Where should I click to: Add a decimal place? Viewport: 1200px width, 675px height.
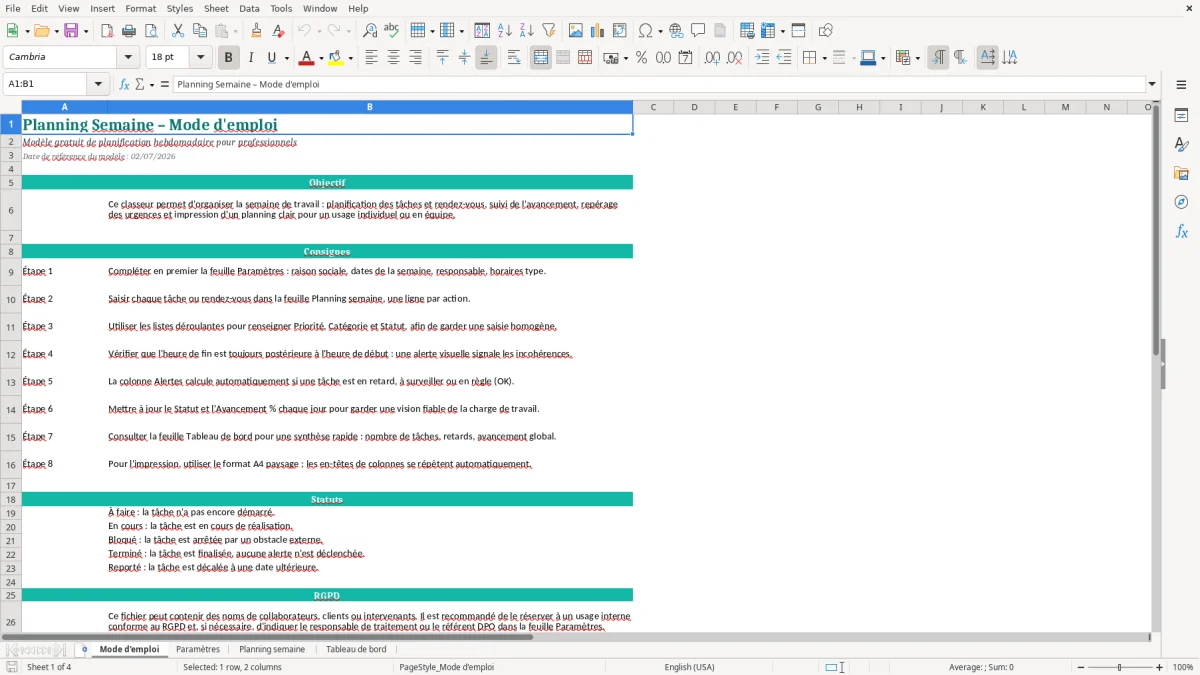712,57
